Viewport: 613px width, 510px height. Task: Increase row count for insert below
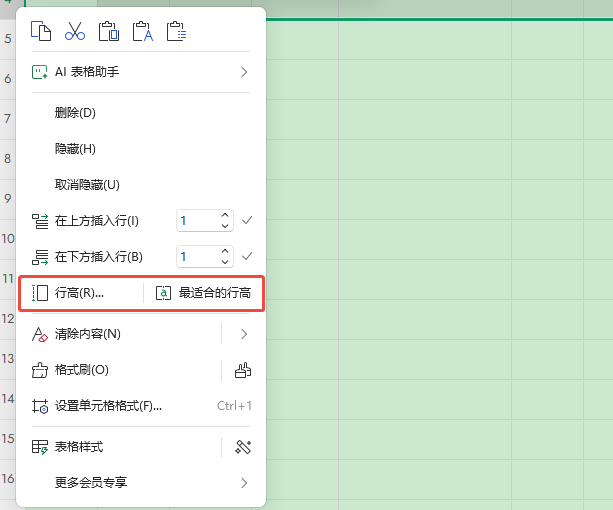pyautogui.click(x=225, y=251)
